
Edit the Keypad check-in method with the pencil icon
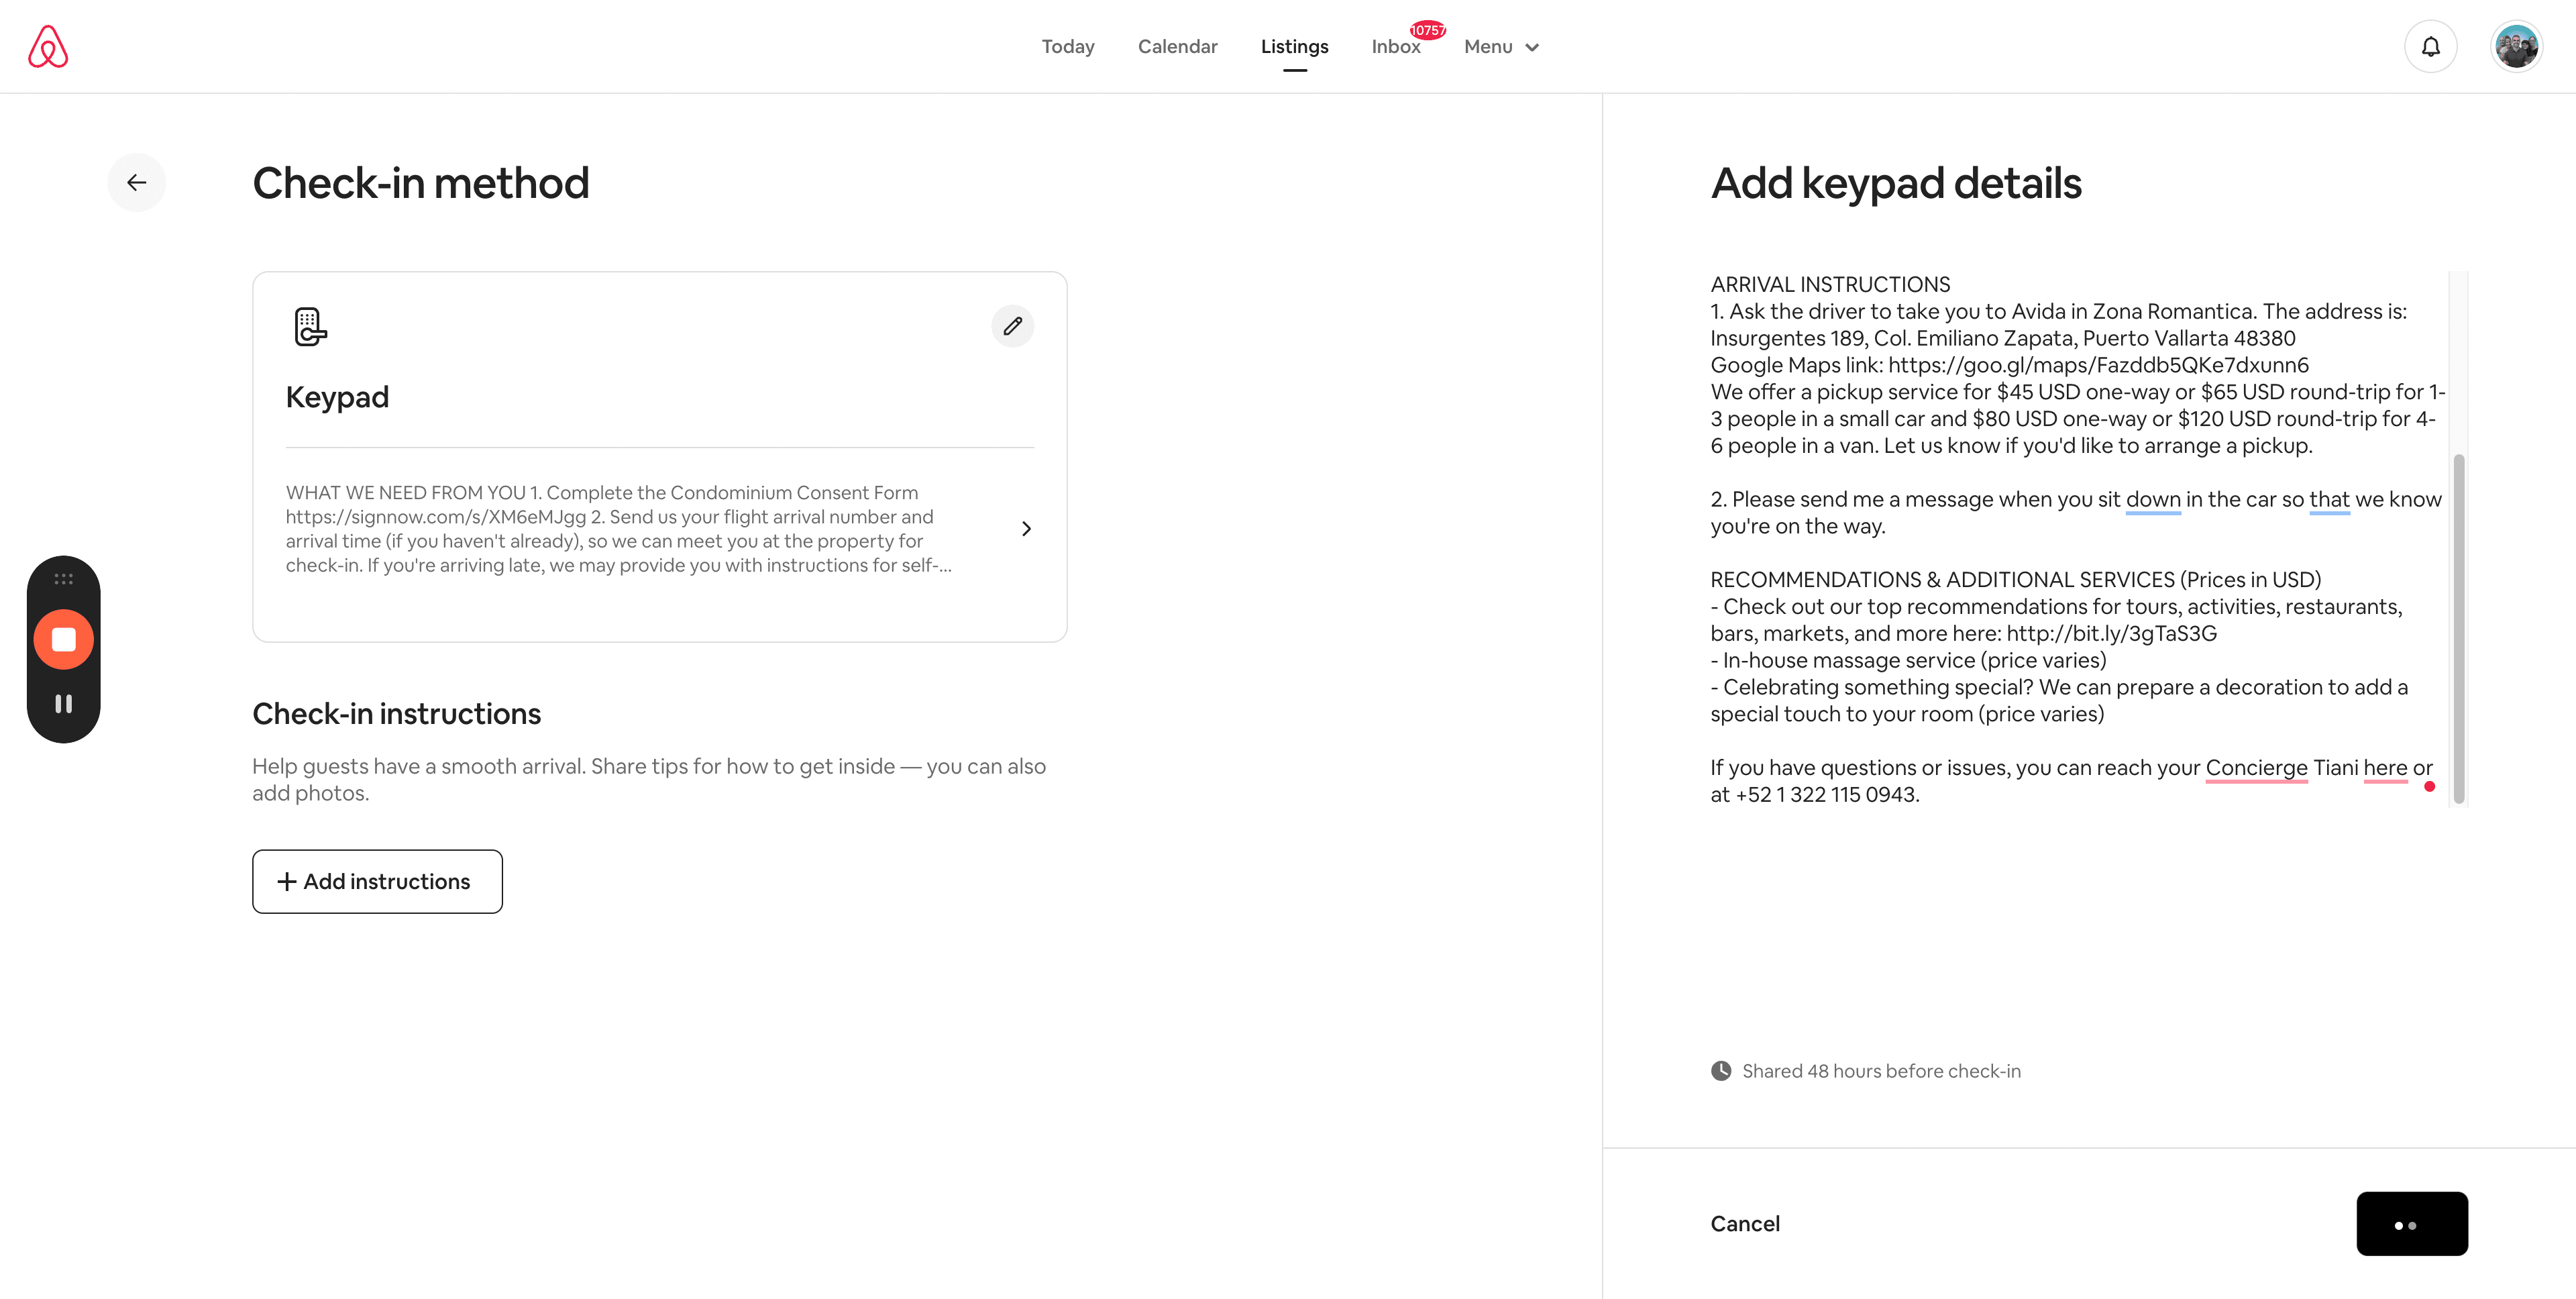[1012, 326]
